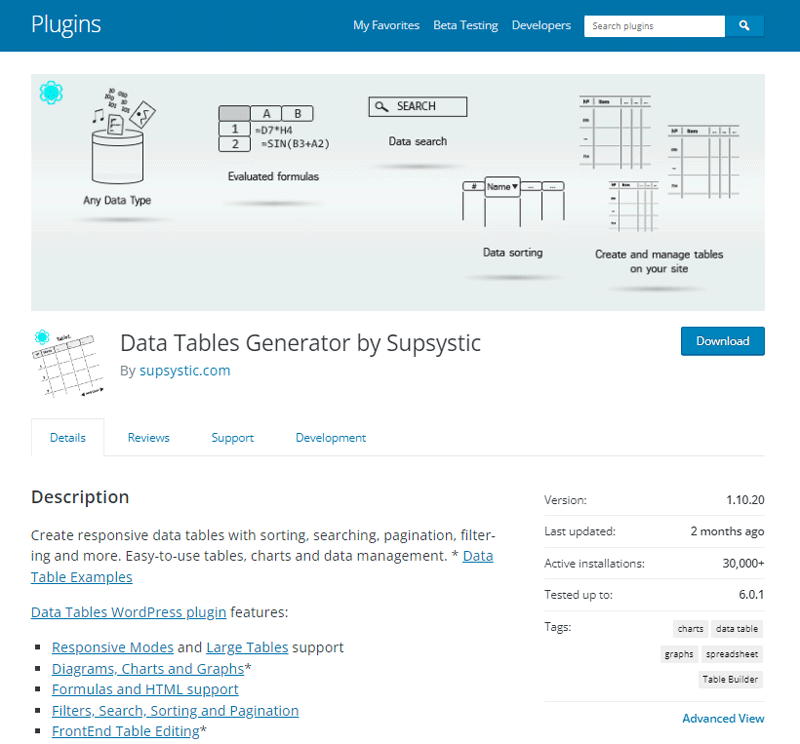Open the supsystic.com author link
Viewport: 800px width, 744px height.
[185, 370]
